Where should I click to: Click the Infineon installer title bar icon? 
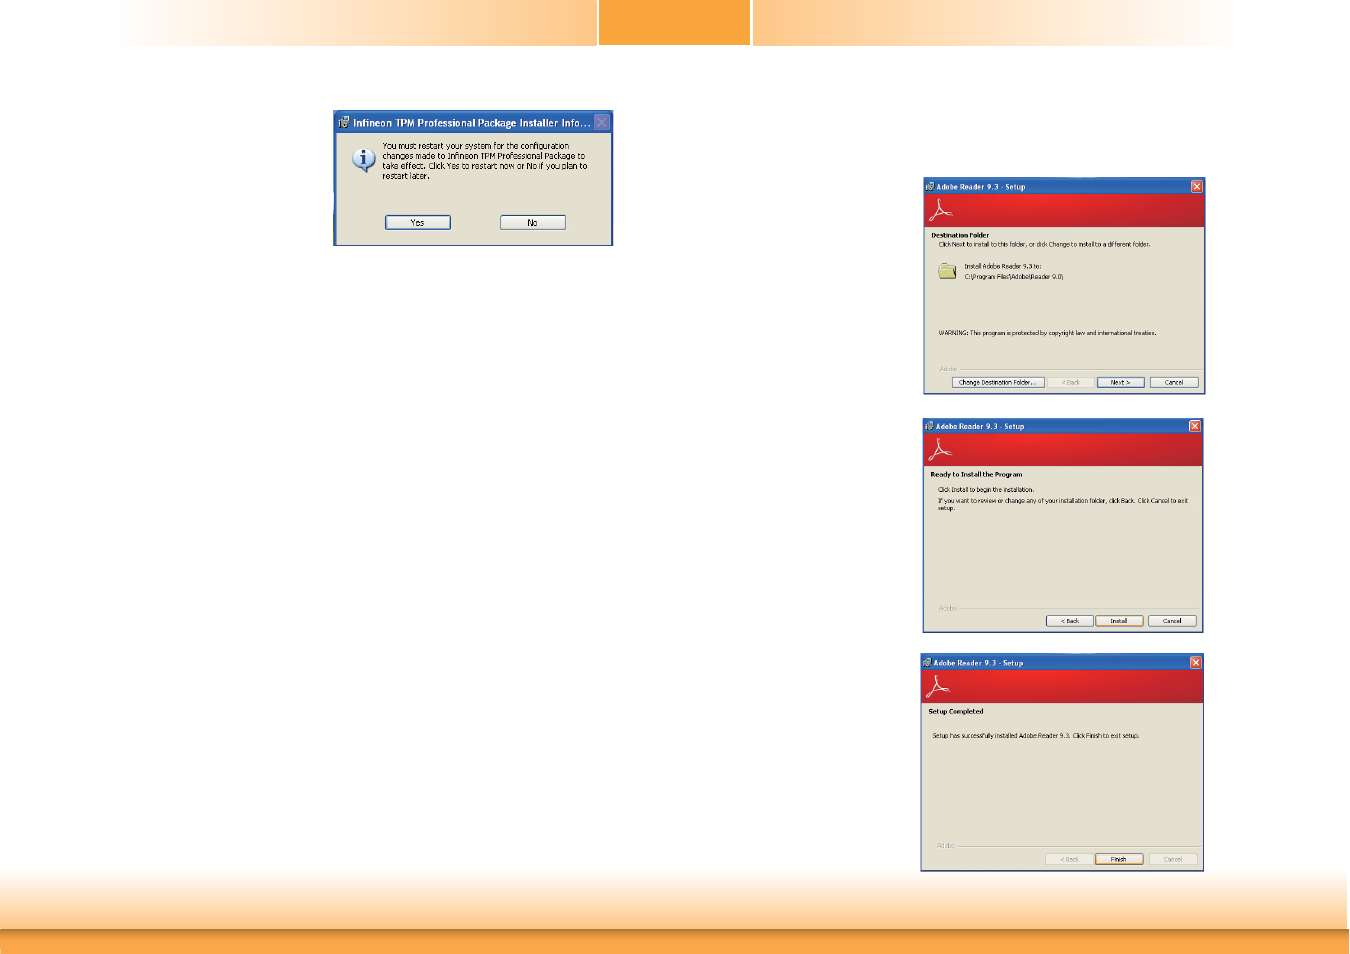pos(343,122)
